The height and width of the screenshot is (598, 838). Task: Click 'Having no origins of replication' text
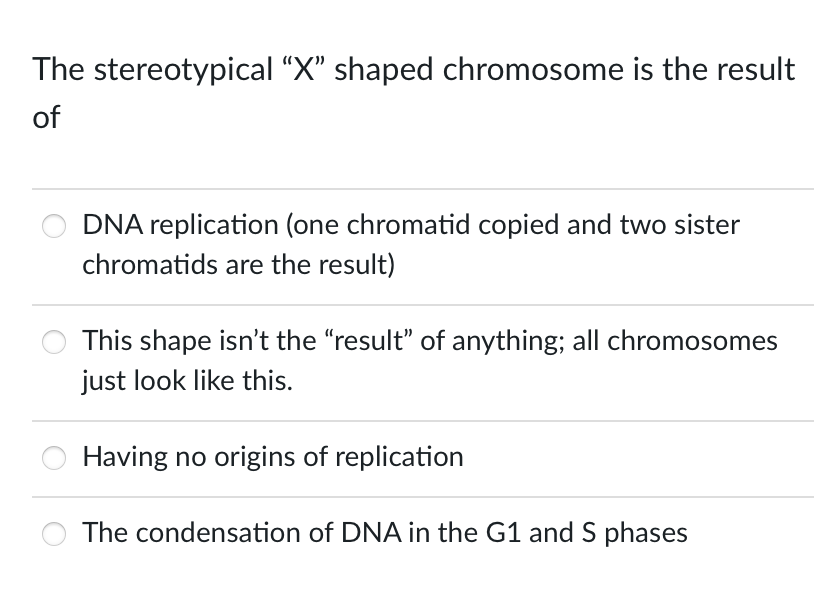tap(272, 457)
